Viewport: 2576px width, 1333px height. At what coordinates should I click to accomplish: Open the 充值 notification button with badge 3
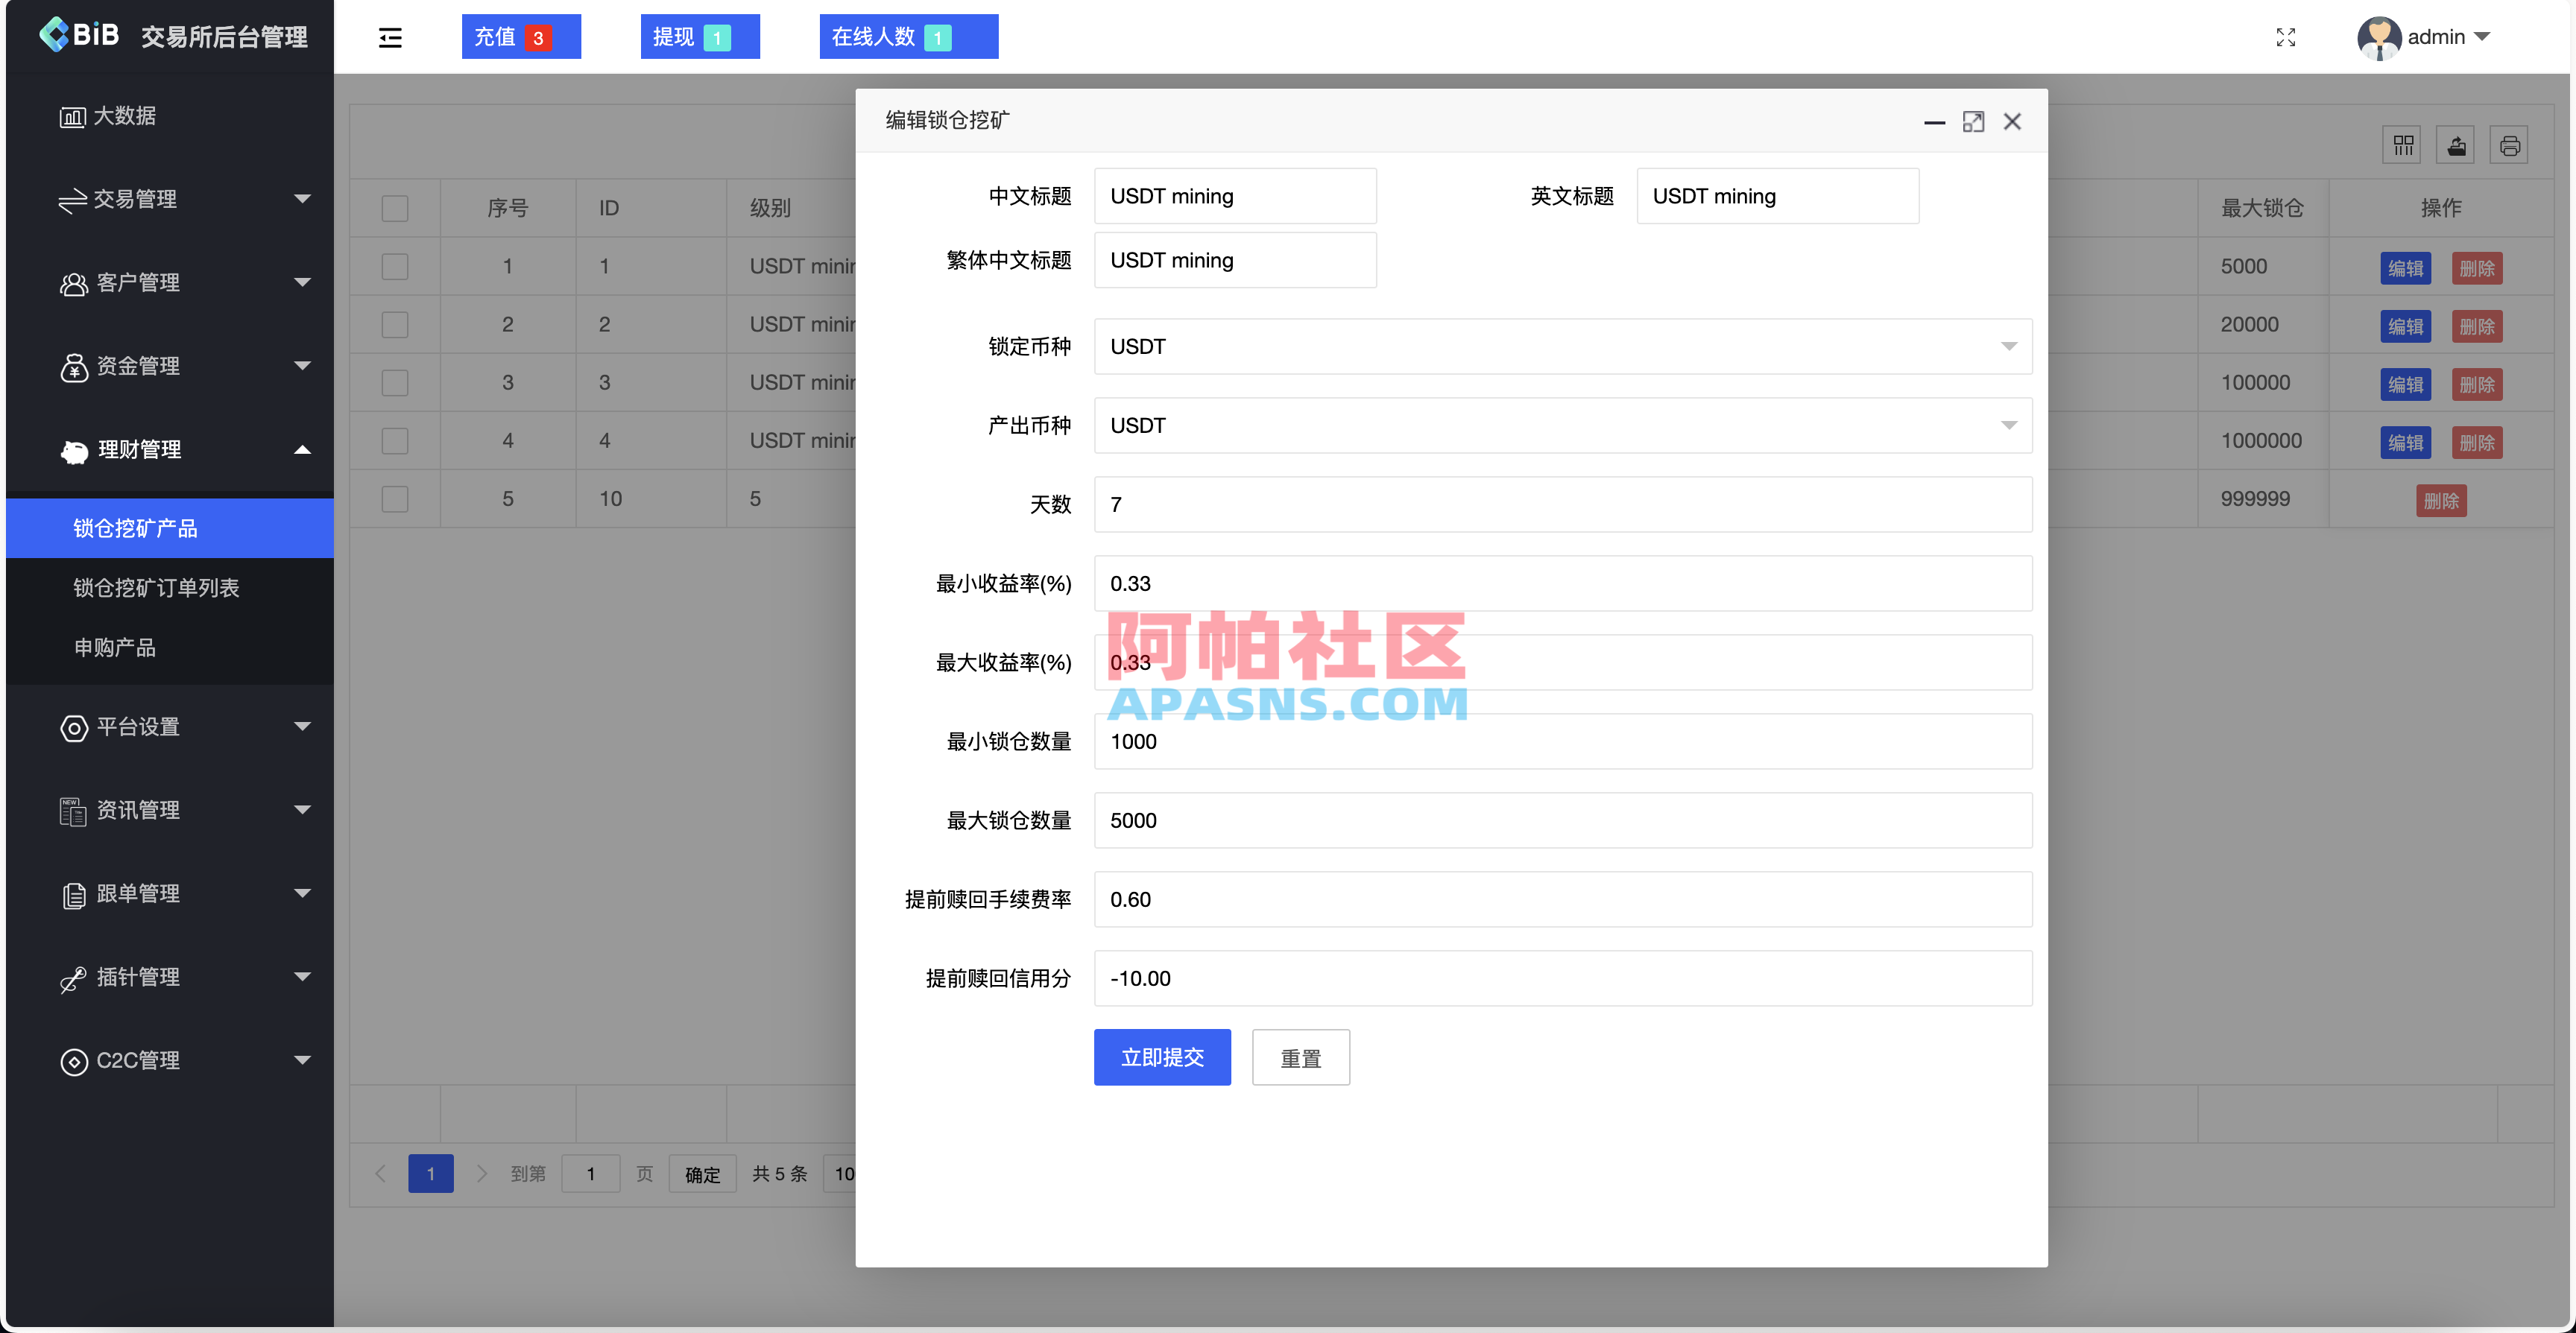[520, 36]
